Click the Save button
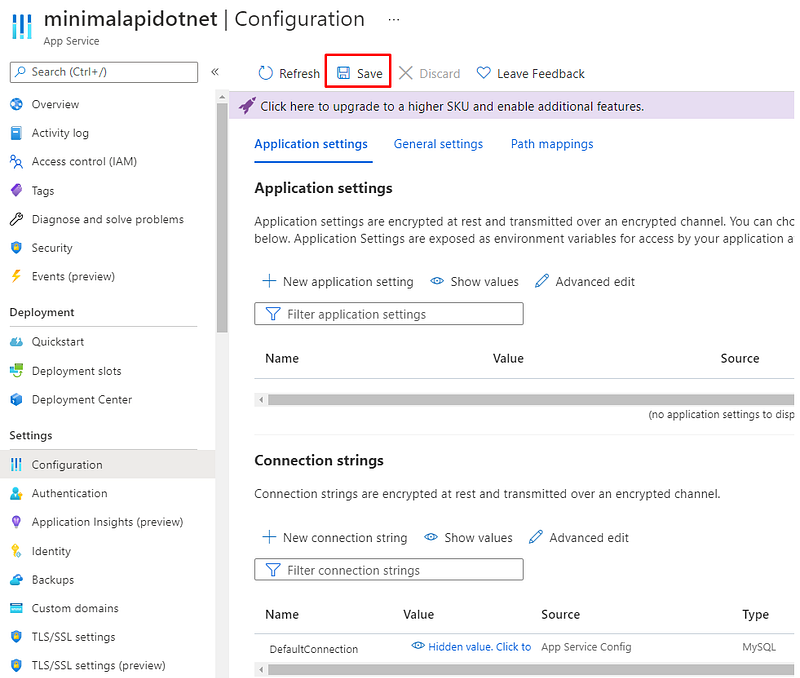The width and height of the screenshot is (800, 678). [x=359, y=73]
